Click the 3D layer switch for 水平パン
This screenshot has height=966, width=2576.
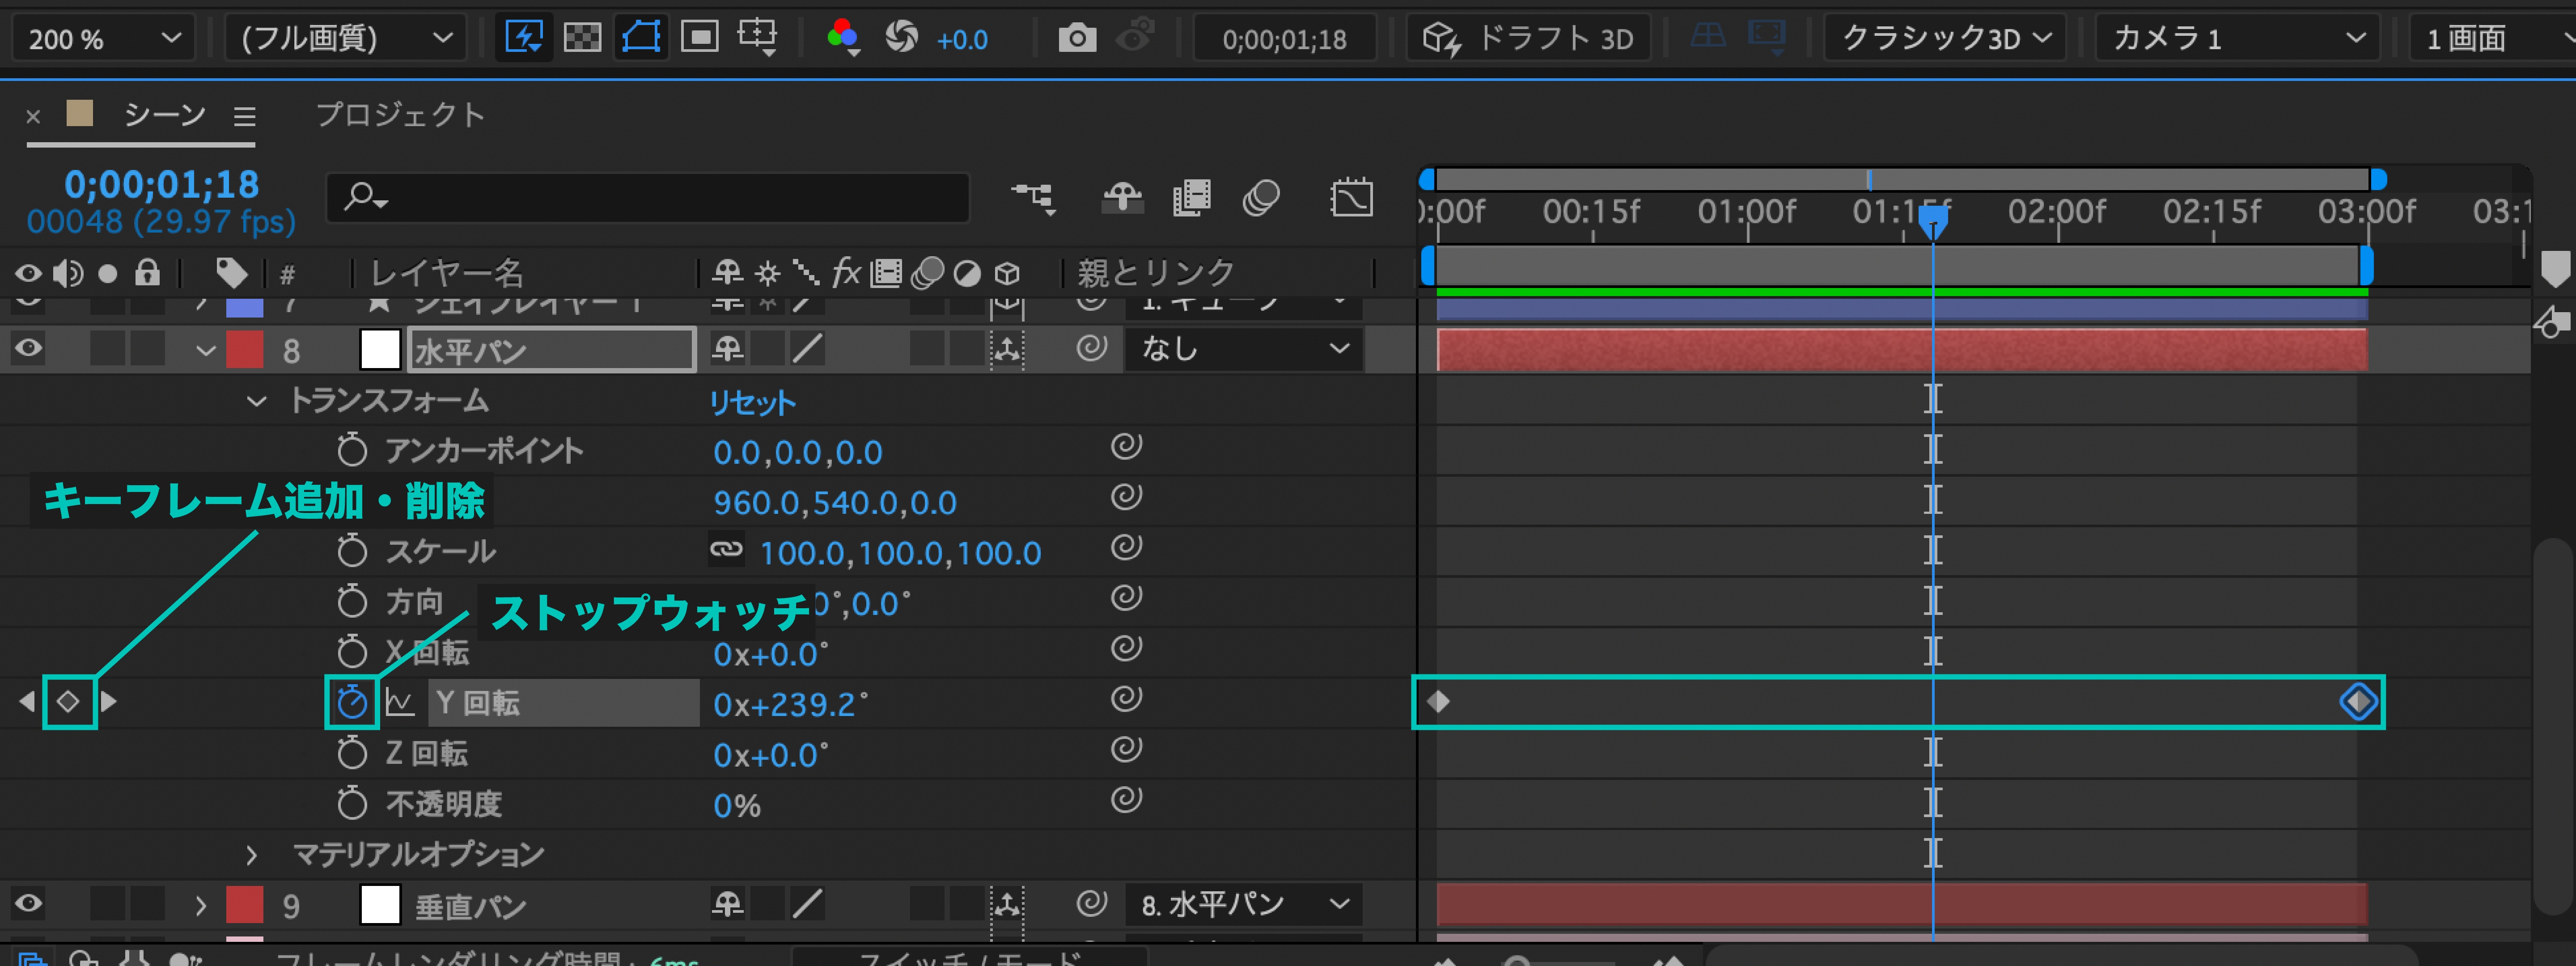(1007, 349)
